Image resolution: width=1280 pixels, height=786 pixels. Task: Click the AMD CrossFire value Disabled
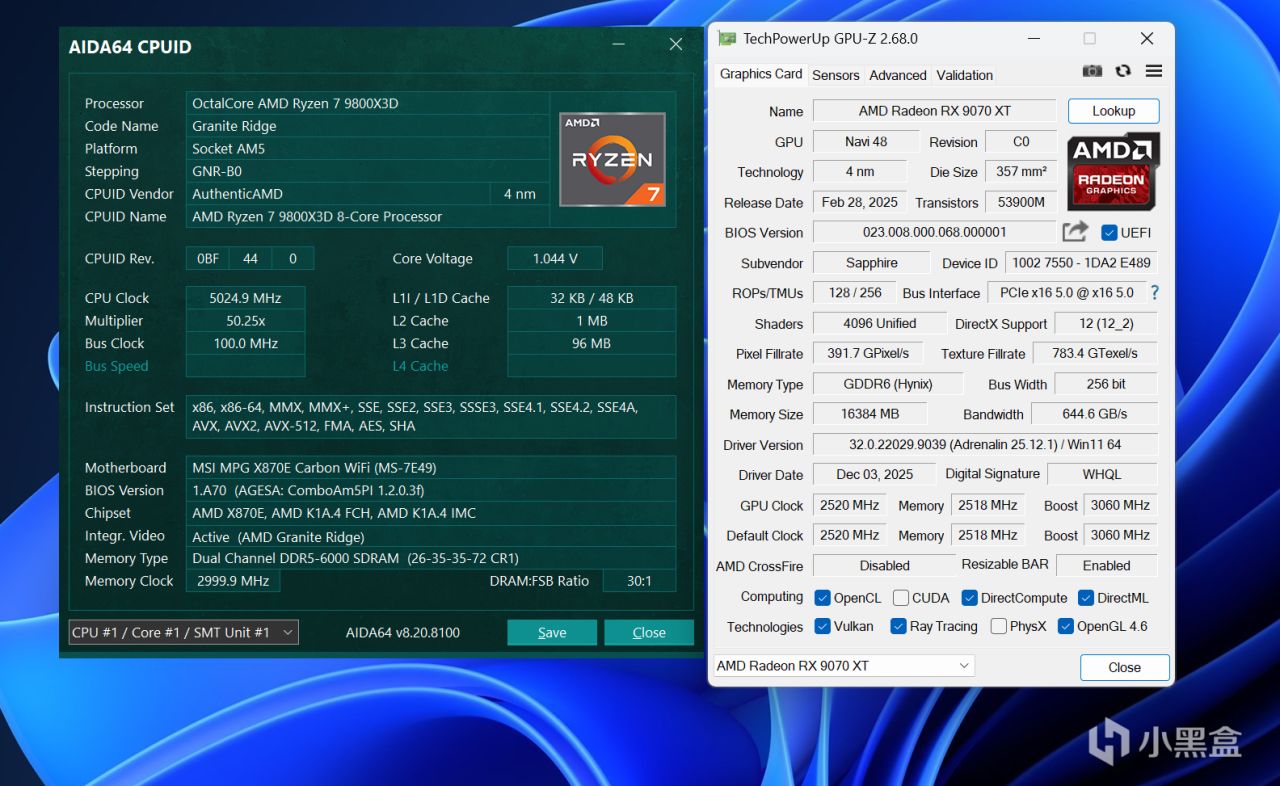884,566
